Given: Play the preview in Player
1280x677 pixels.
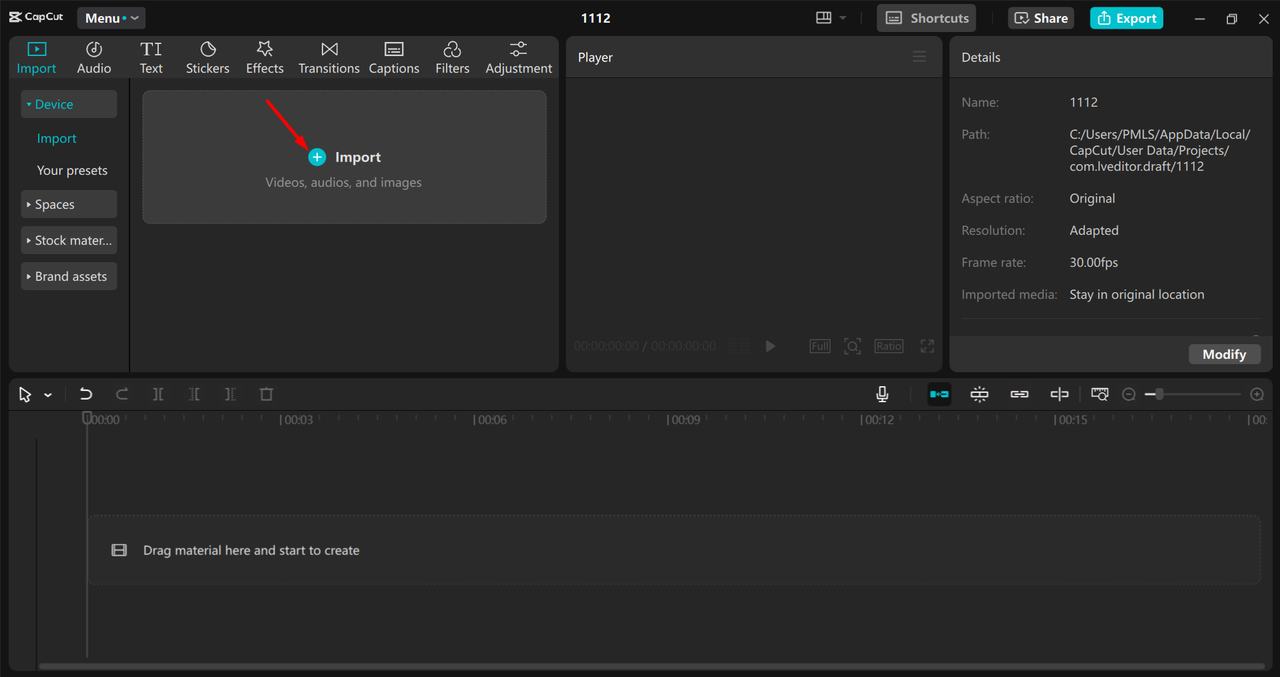Looking at the screenshot, I should click(x=770, y=346).
